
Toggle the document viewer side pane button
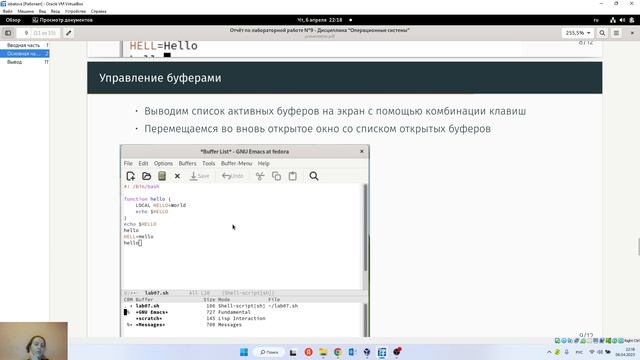[x=8, y=33]
